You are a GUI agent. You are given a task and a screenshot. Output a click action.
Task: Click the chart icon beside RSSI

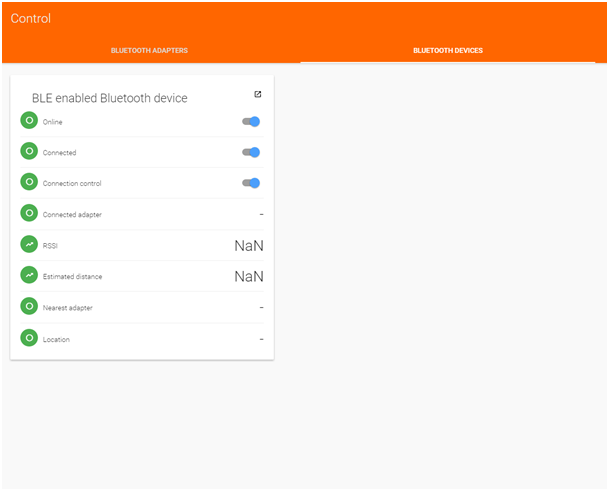(29, 244)
